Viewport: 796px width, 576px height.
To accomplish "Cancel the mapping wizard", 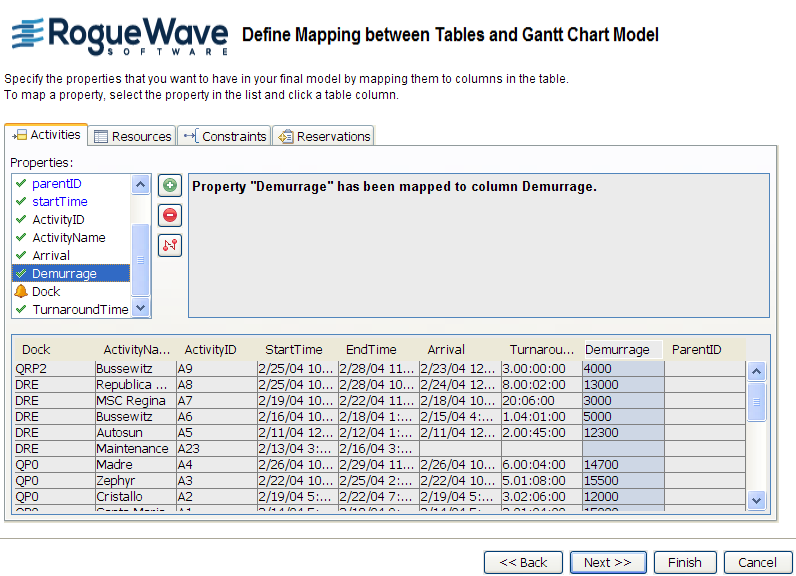I will [x=750, y=562].
